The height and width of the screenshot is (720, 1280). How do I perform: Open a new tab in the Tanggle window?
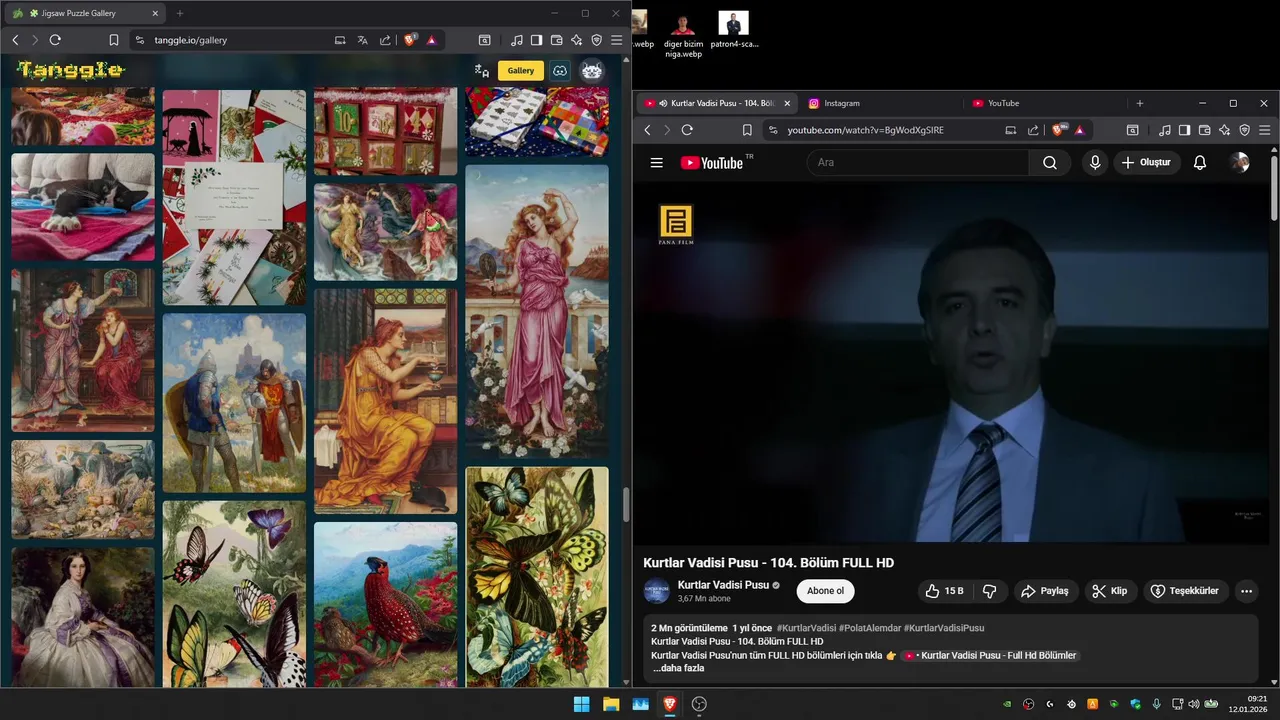(180, 13)
